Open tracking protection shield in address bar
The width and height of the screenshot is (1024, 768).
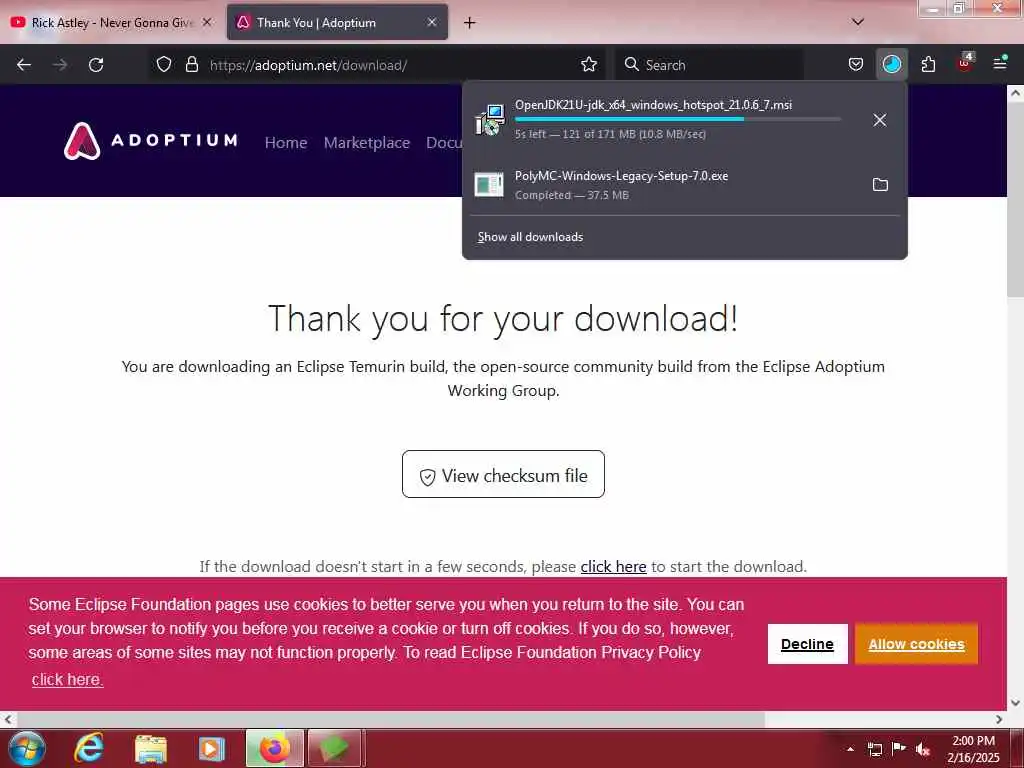point(164,65)
